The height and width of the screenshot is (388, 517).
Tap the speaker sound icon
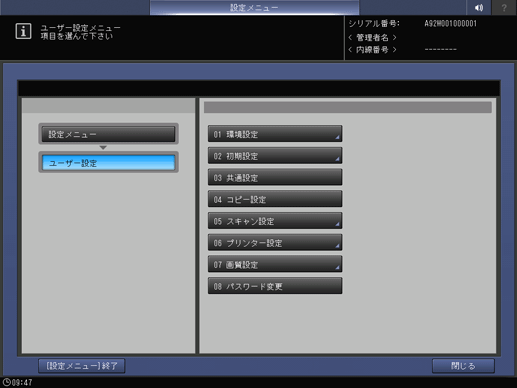pos(479,7)
